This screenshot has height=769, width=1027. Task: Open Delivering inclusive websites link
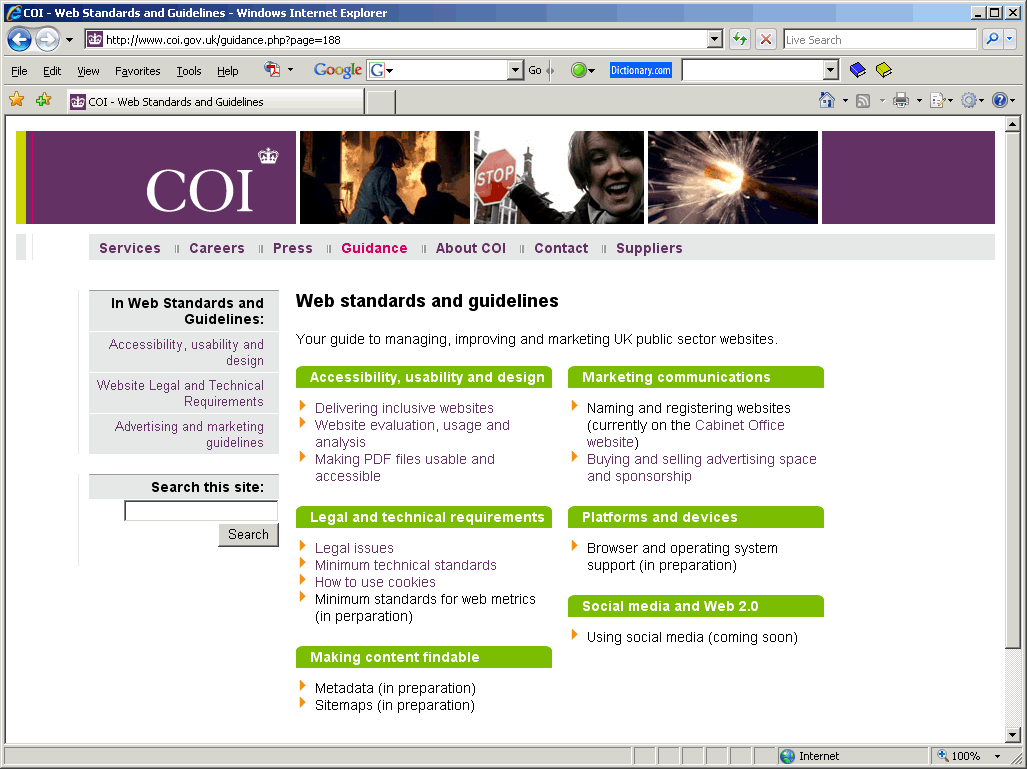404,408
